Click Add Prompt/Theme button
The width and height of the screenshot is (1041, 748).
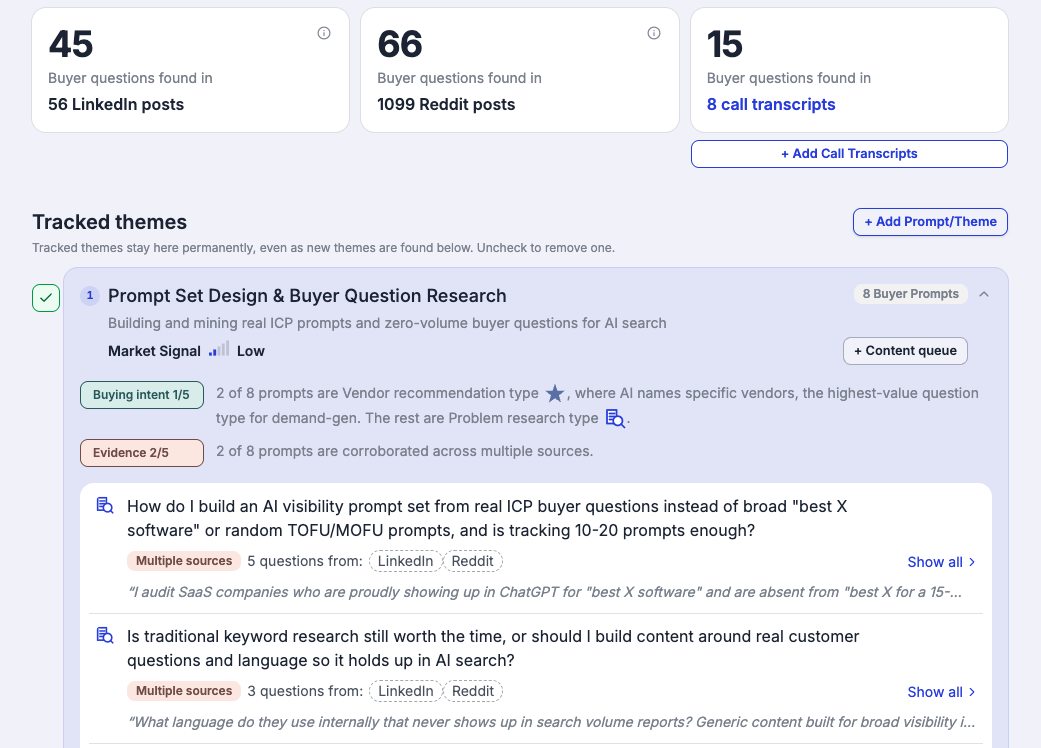coord(930,222)
